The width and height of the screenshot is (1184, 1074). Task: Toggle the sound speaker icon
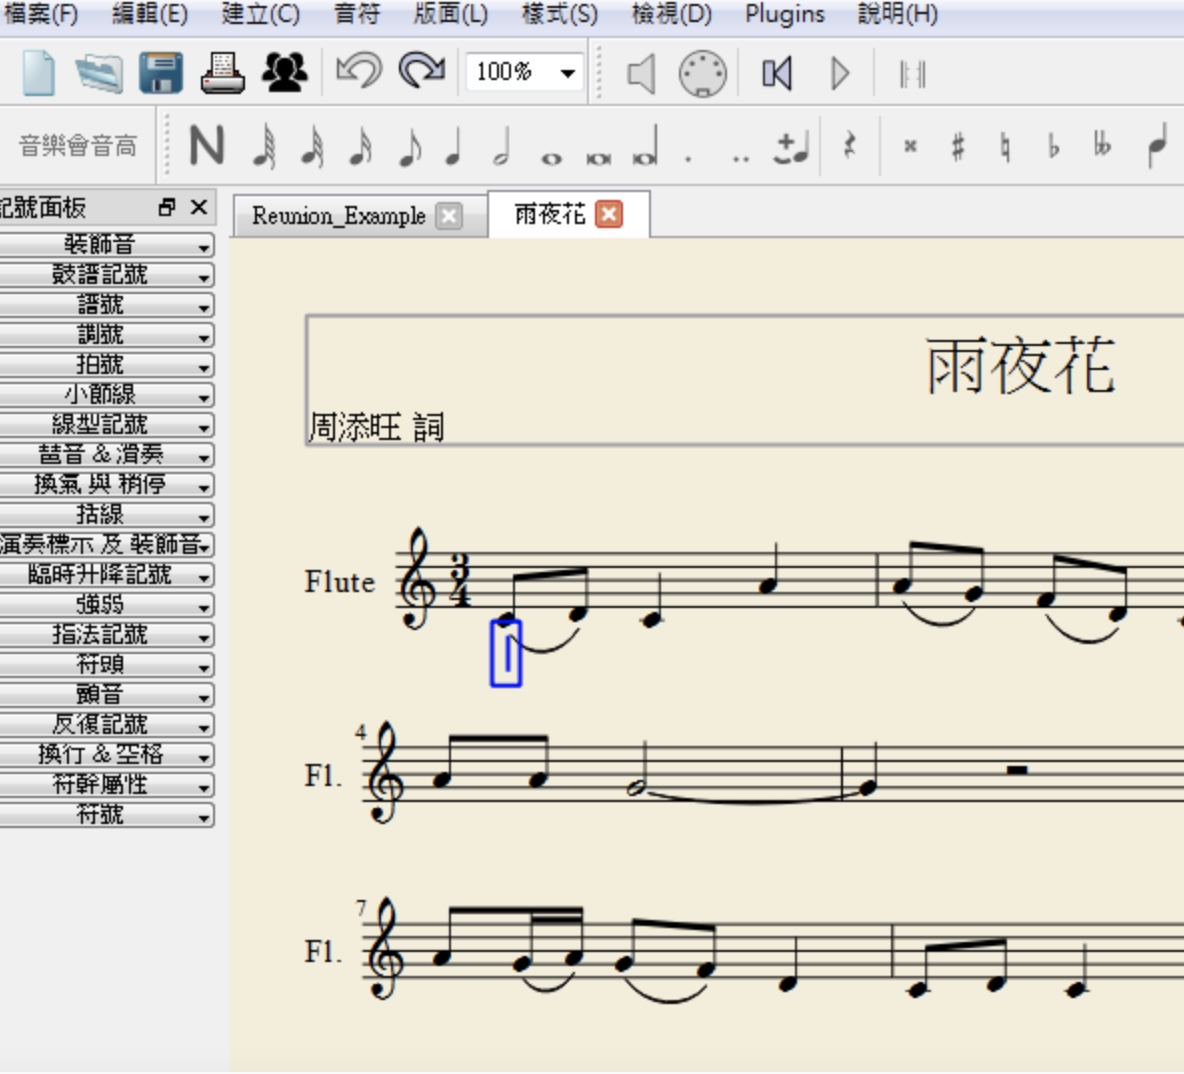641,74
